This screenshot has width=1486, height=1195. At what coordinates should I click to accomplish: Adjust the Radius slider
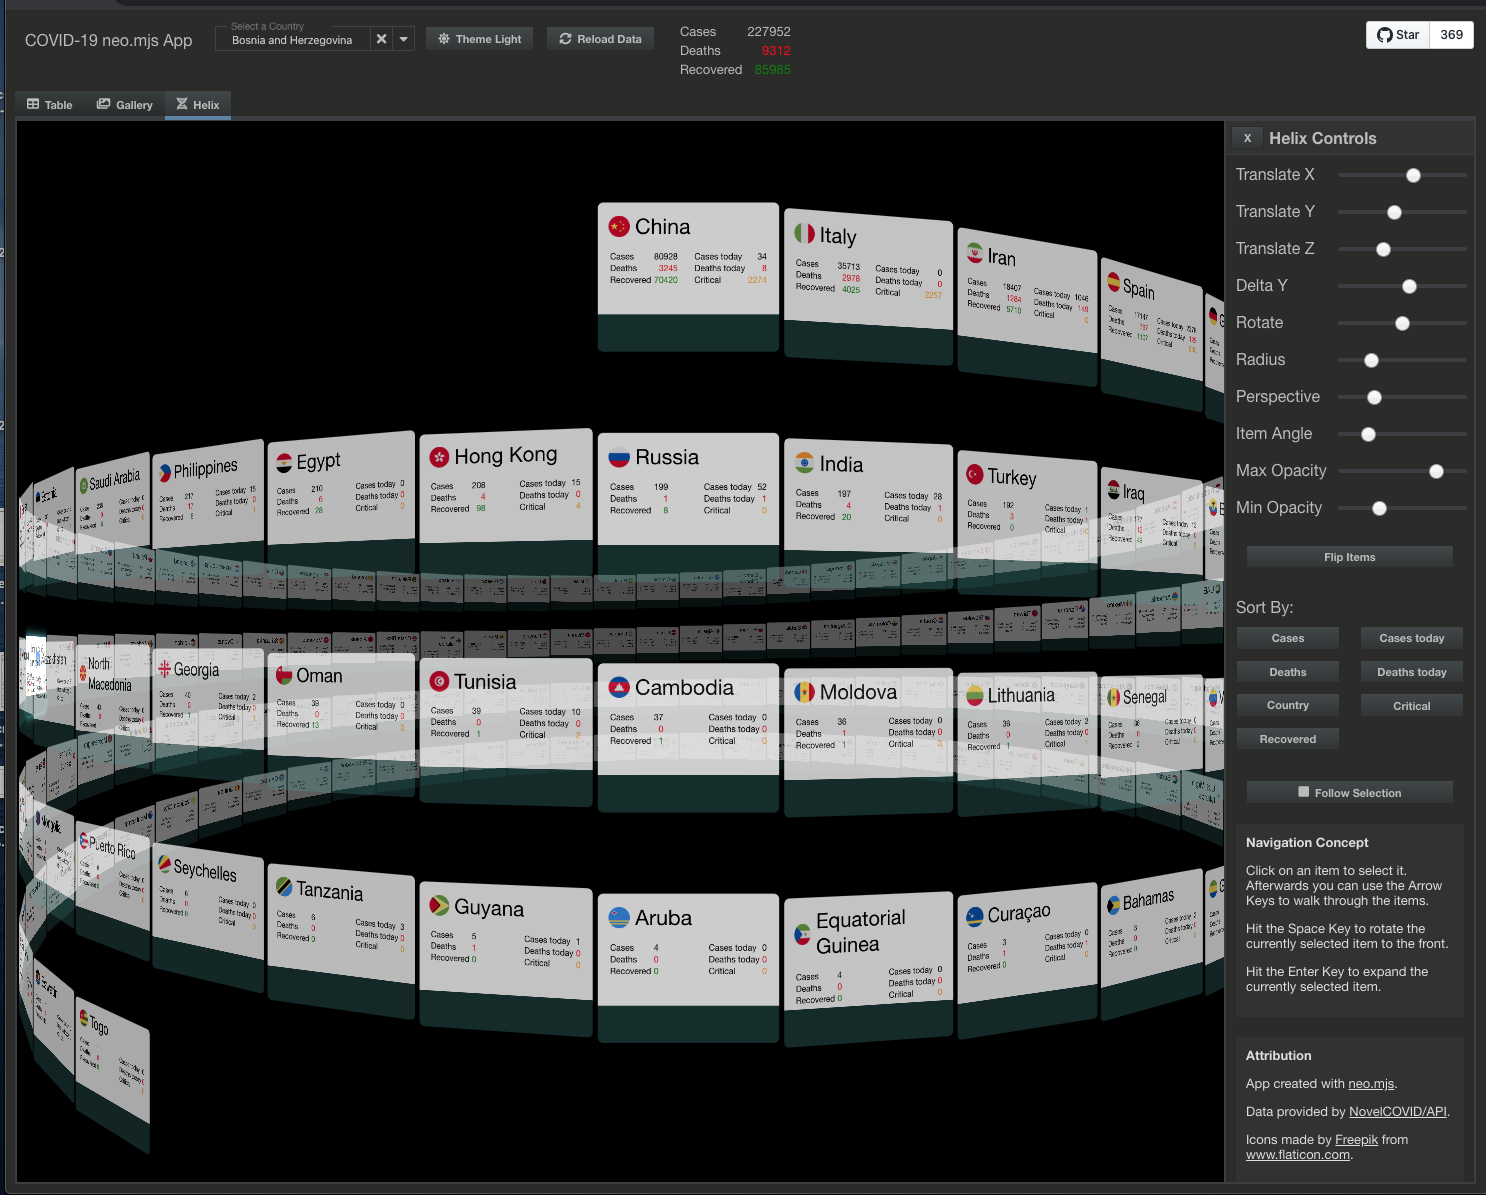click(1402, 360)
